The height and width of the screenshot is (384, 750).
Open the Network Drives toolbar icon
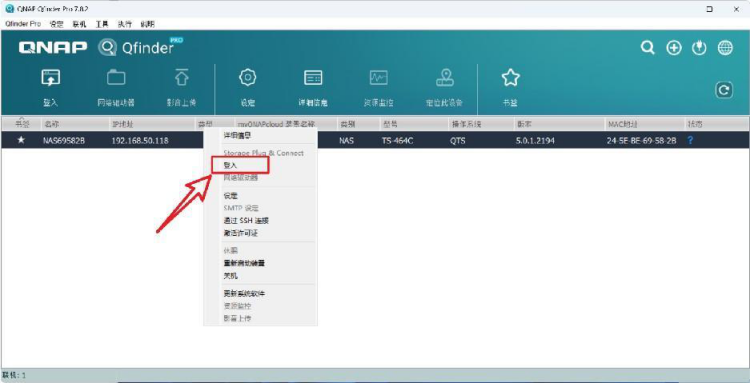click(116, 77)
